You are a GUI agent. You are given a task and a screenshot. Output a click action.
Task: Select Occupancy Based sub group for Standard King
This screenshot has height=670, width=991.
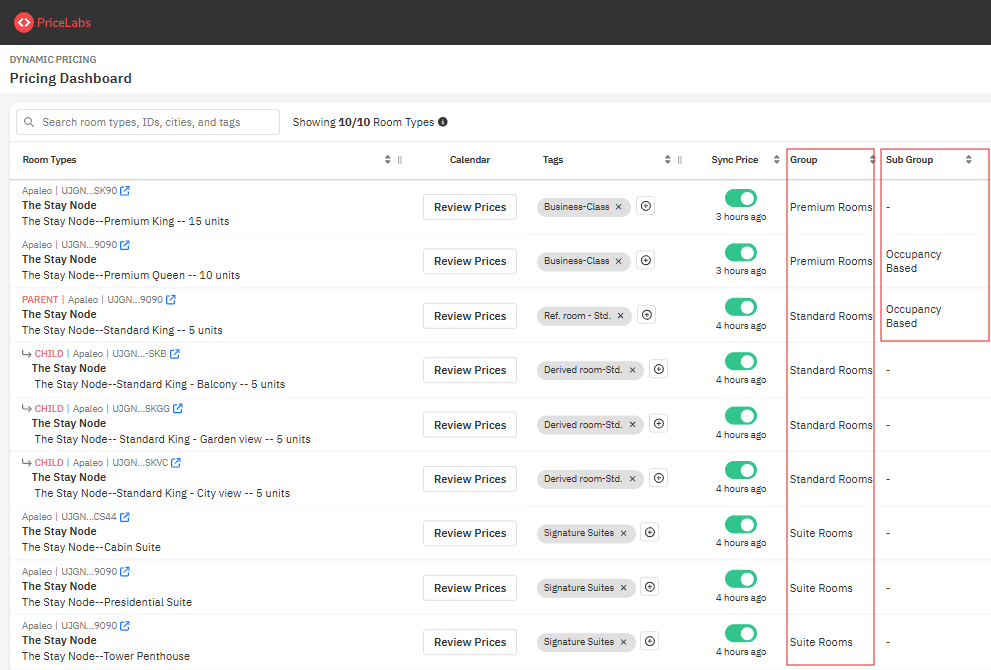(913, 316)
